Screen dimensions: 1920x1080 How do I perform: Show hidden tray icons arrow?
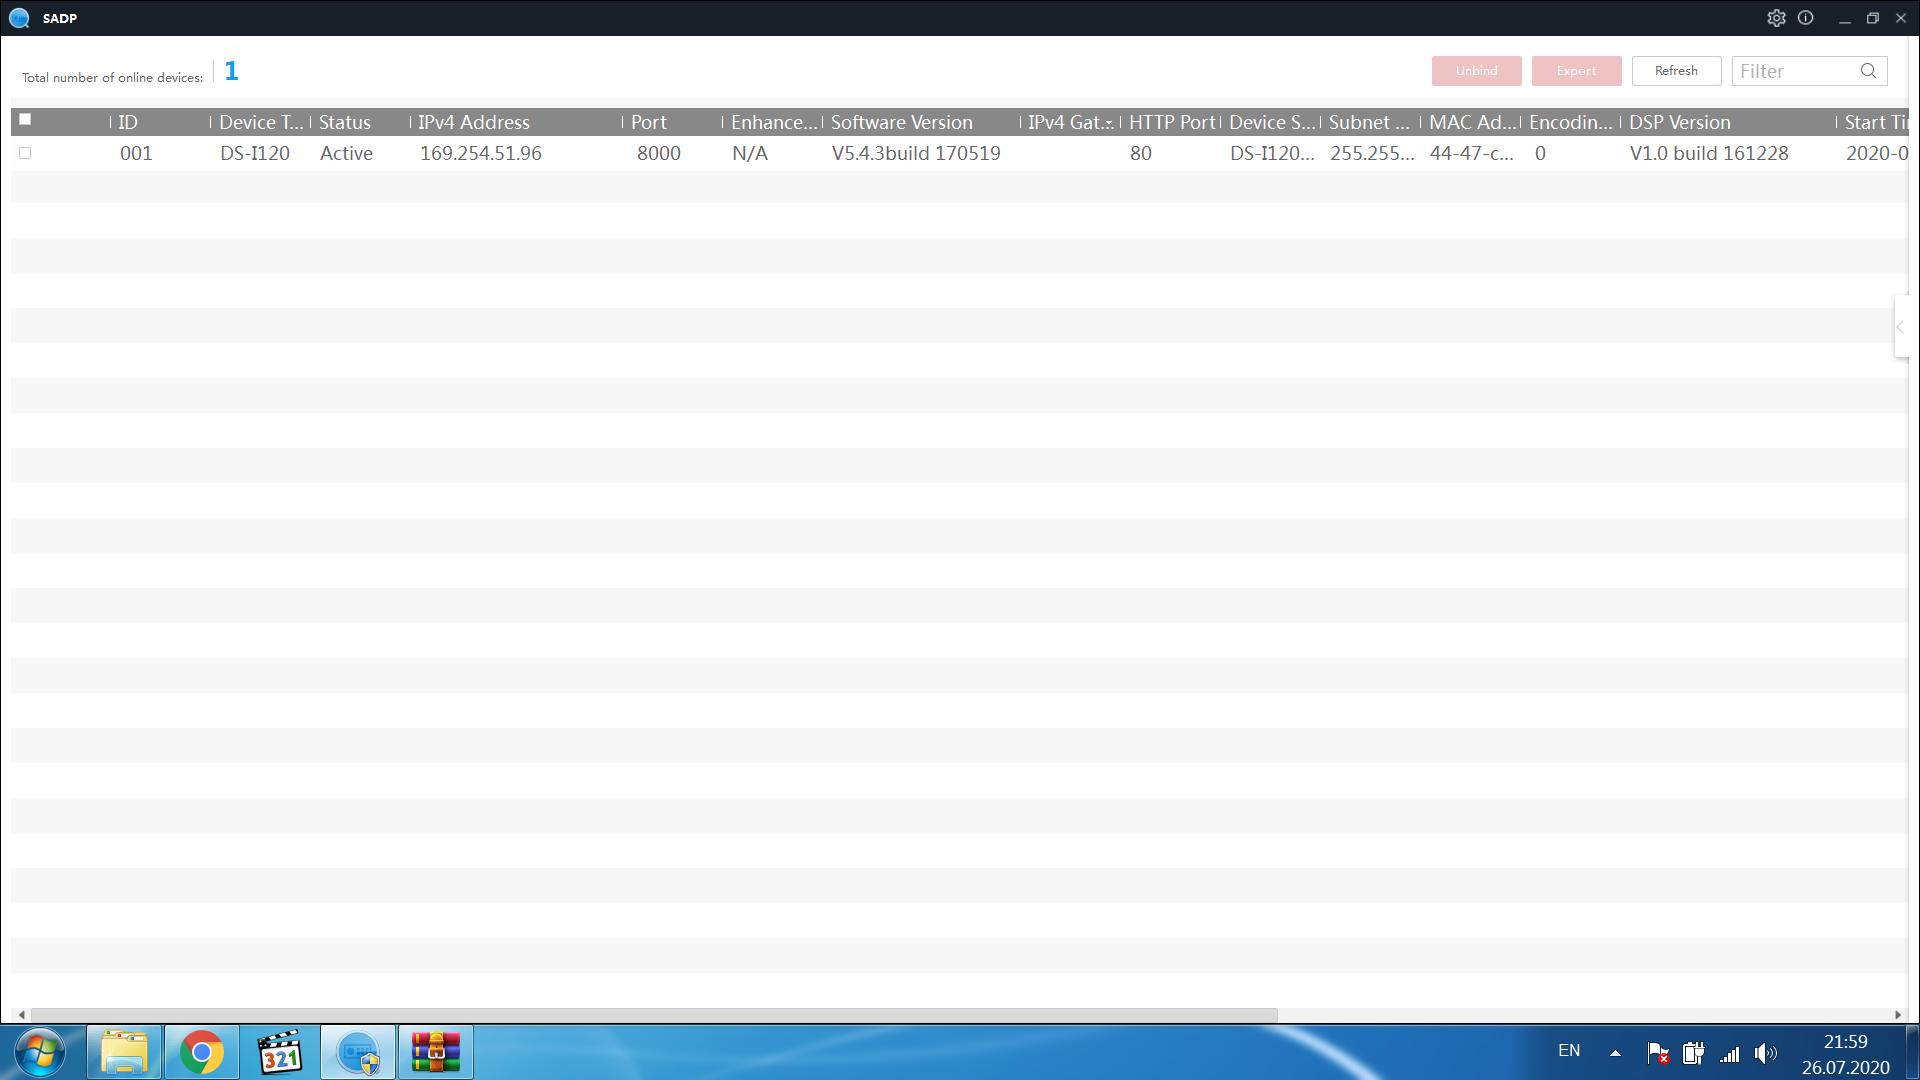[x=1615, y=1053]
